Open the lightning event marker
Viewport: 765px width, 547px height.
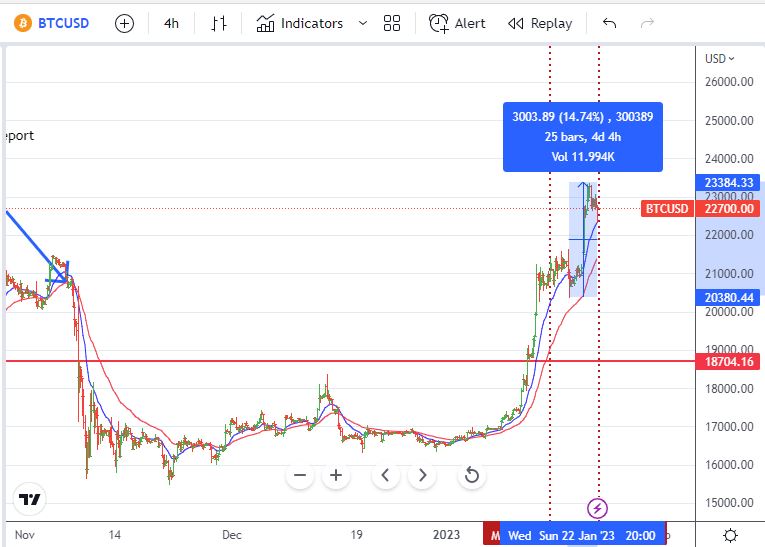(597, 508)
